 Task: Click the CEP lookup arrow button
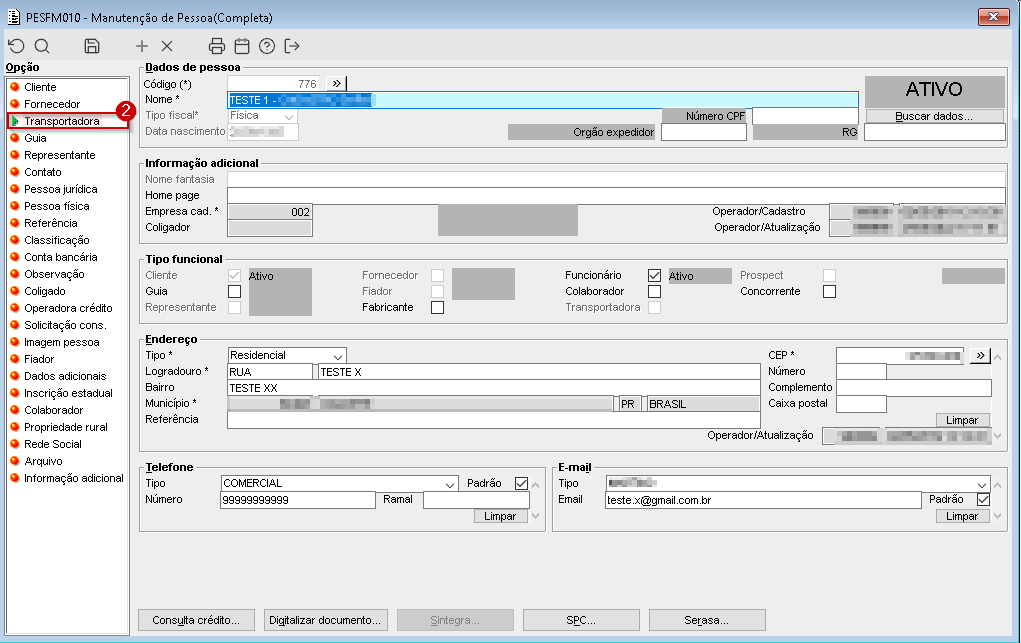tap(980, 355)
